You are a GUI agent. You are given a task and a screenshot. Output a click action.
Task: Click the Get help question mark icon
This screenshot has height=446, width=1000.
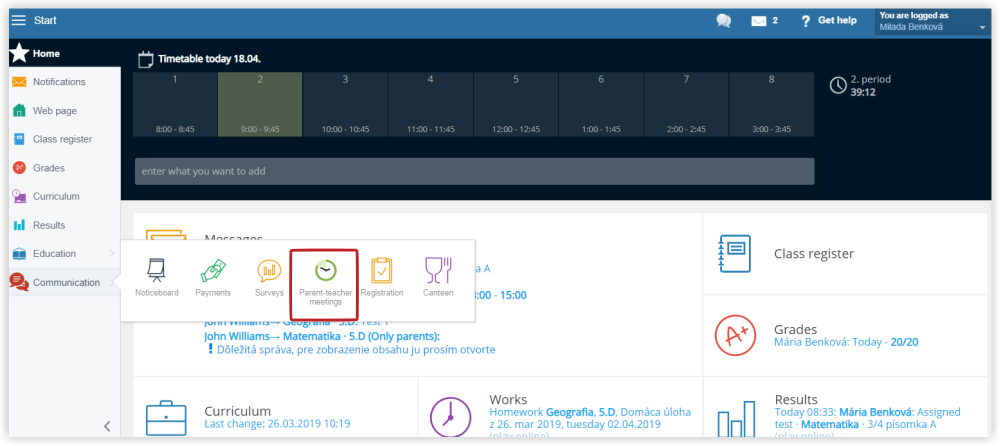[x=806, y=21]
